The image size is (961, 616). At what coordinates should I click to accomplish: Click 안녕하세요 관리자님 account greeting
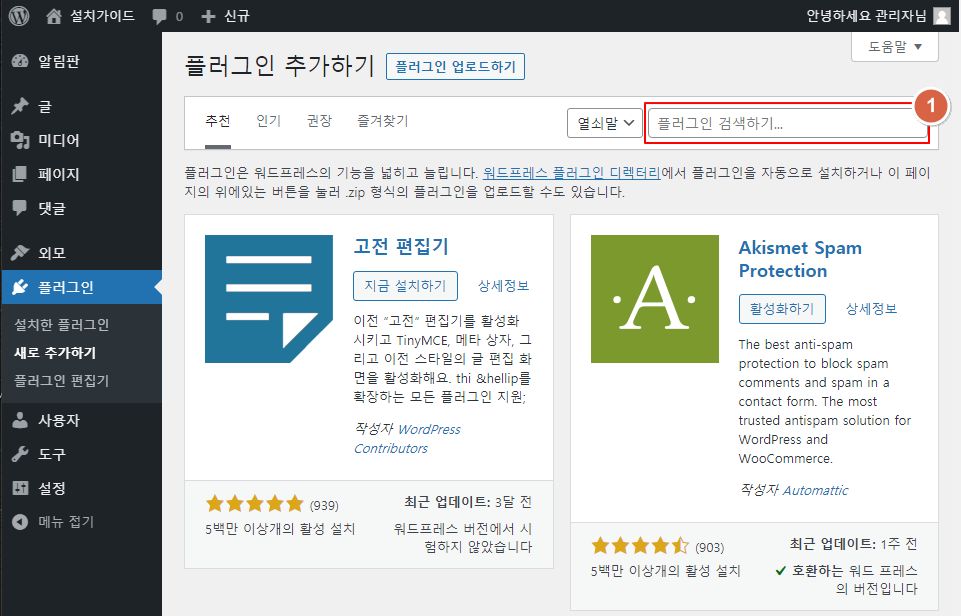point(866,16)
